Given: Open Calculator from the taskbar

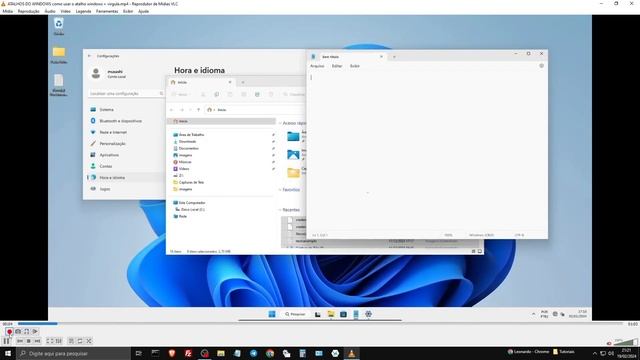Looking at the screenshot, I should pyautogui.click(x=302, y=353).
